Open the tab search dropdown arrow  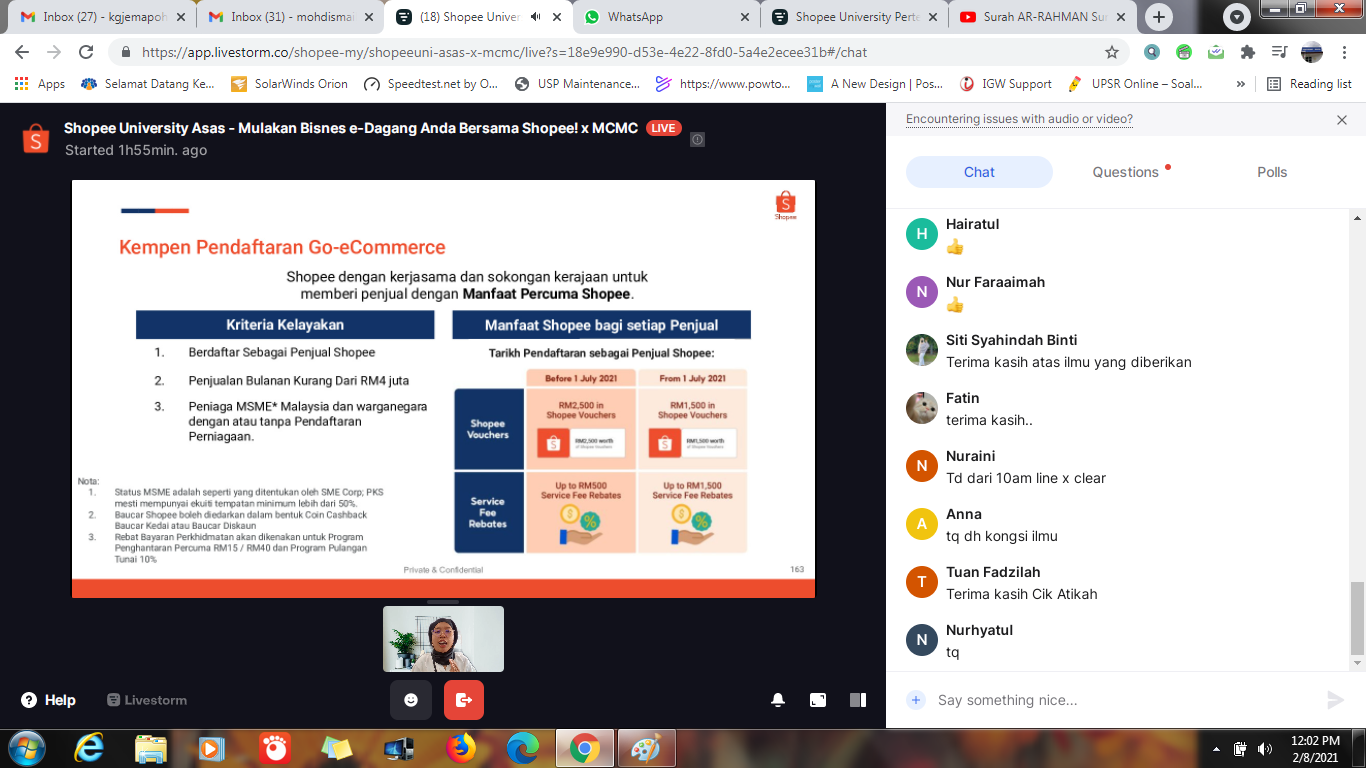[1237, 17]
